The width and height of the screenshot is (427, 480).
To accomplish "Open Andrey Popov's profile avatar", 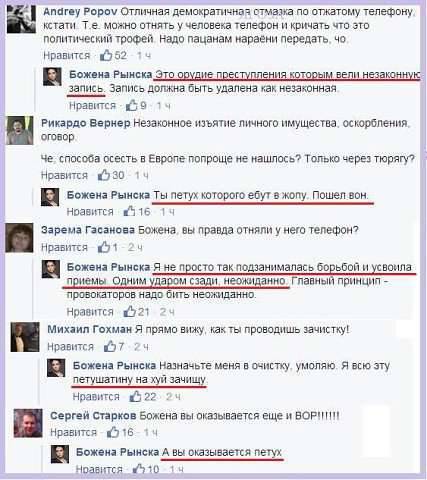I will coord(21,19).
